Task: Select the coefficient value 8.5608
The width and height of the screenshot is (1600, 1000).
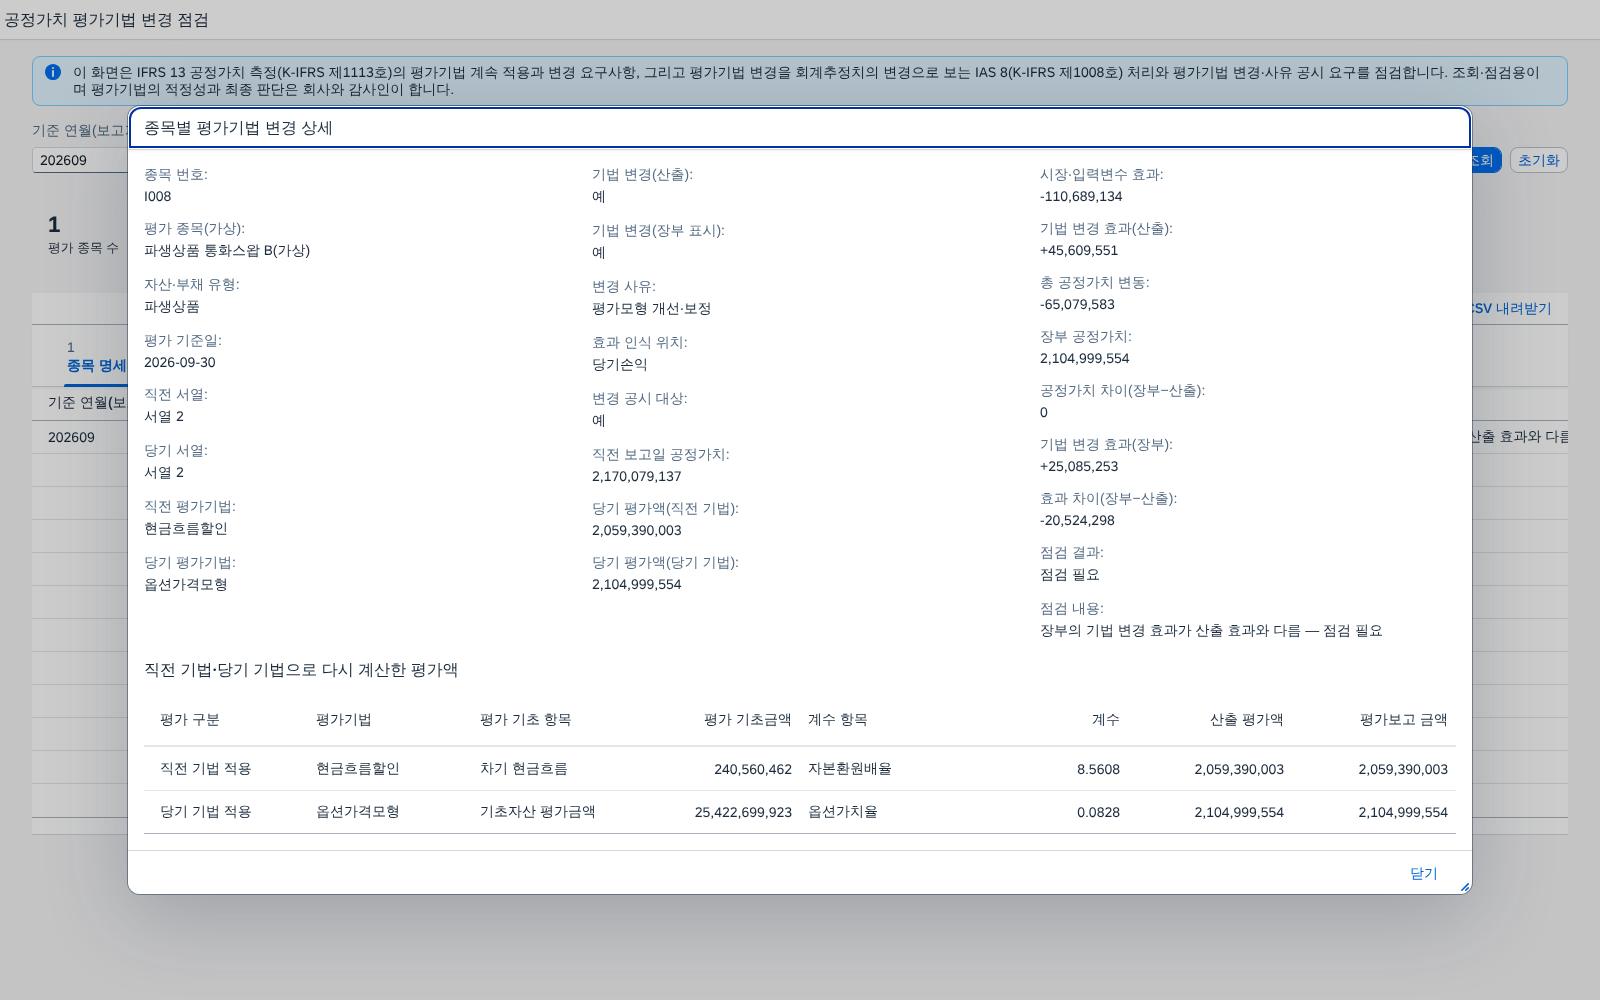Action: point(1098,769)
